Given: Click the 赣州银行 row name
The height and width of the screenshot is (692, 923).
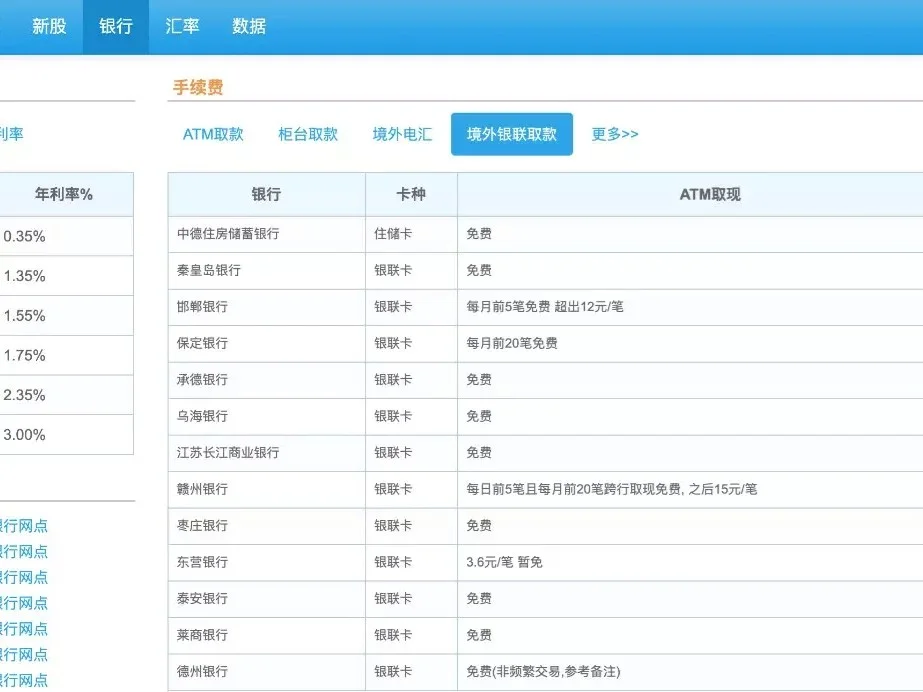Looking at the screenshot, I should pos(202,489).
